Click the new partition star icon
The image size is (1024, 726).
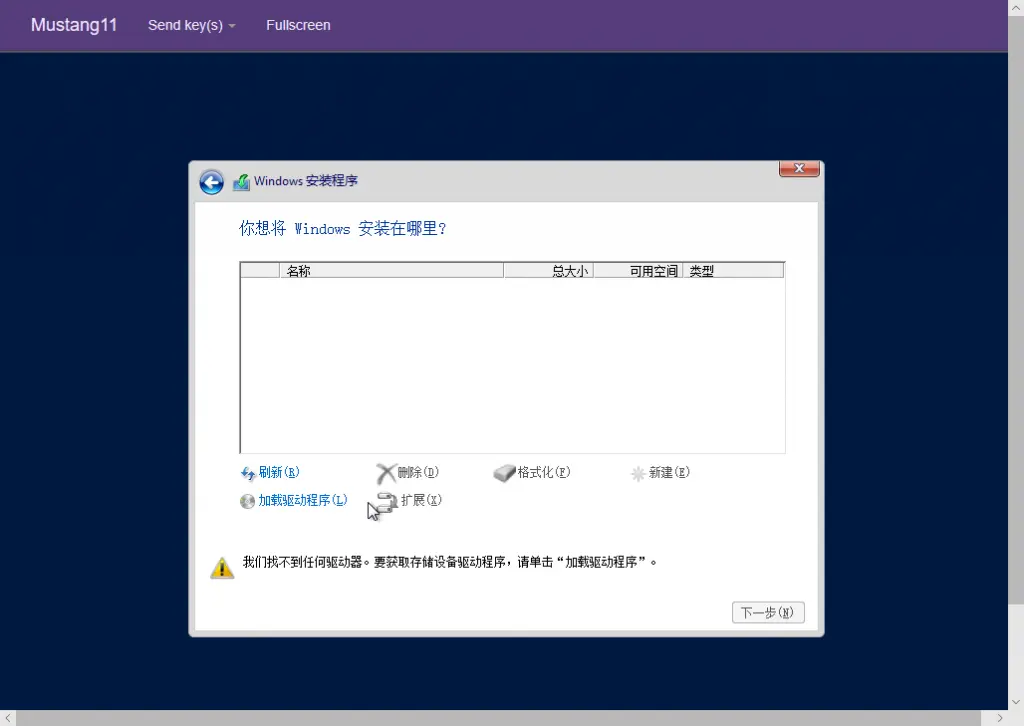coord(638,473)
